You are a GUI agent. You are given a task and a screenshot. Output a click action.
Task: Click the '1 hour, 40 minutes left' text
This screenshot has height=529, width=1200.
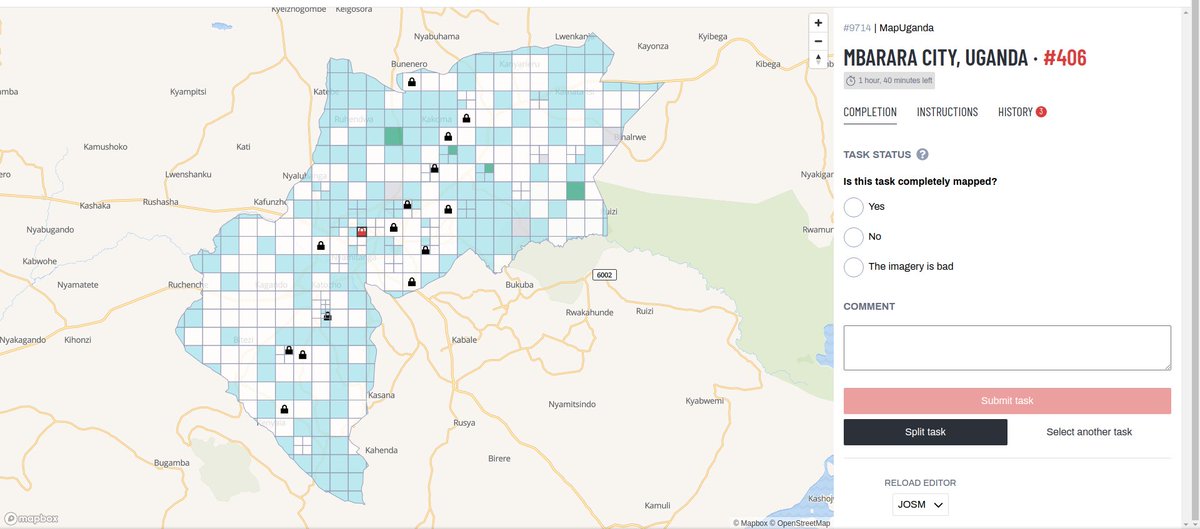coord(896,80)
